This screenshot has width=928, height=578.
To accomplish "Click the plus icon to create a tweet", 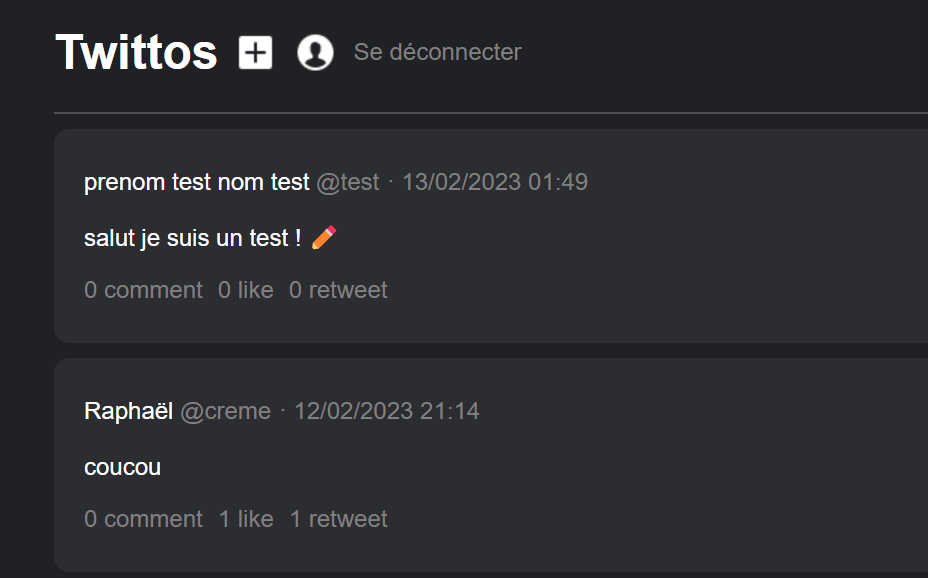I will tap(255, 52).
